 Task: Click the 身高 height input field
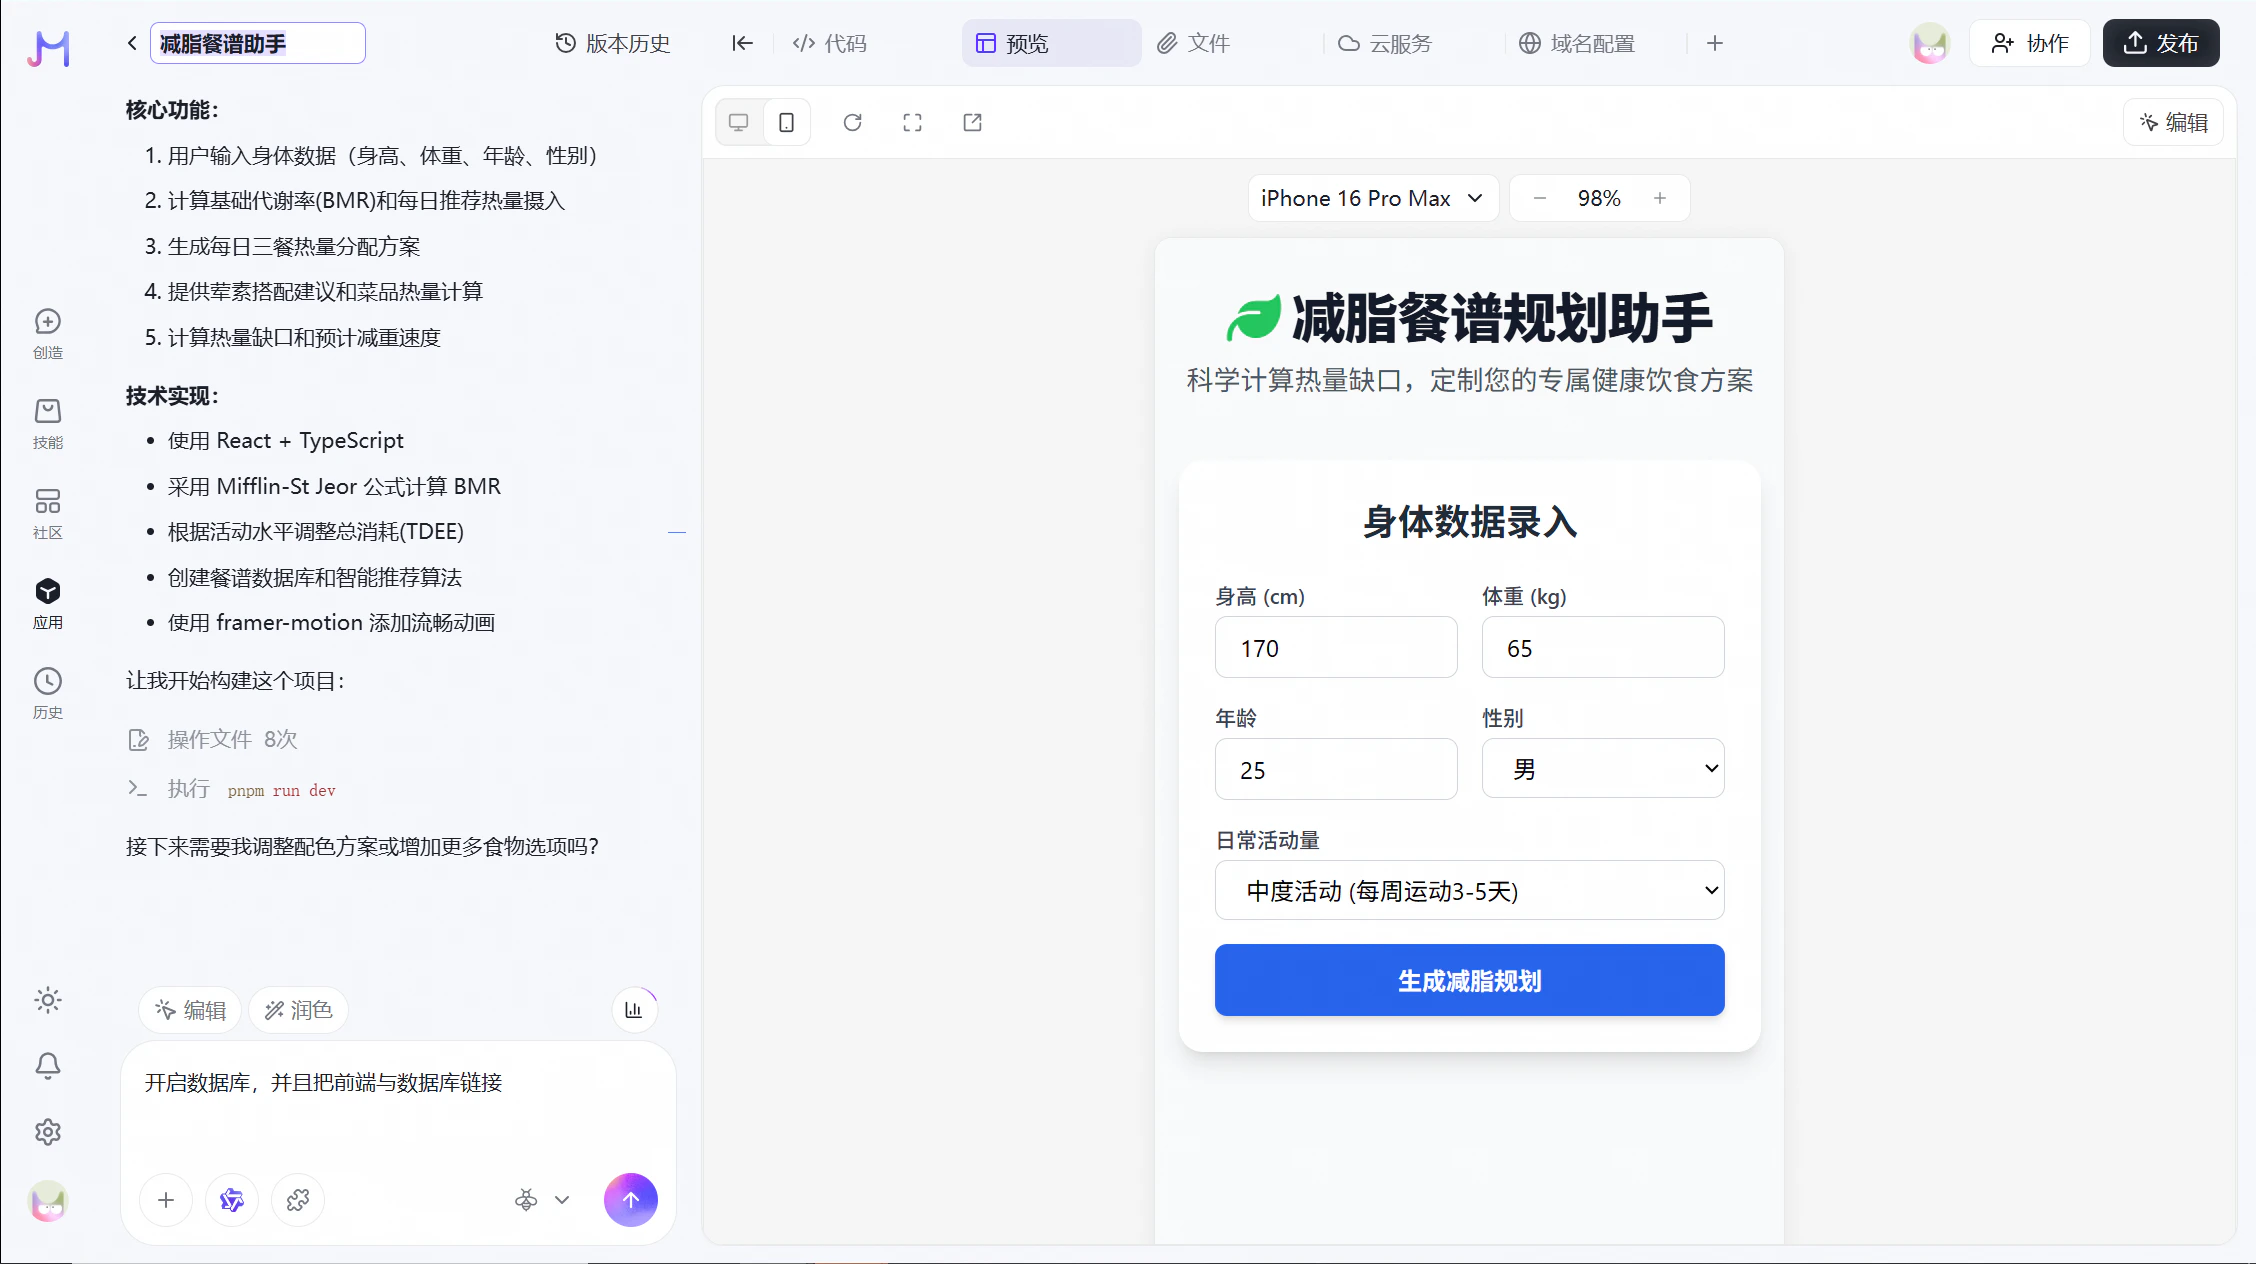(1335, 648)
